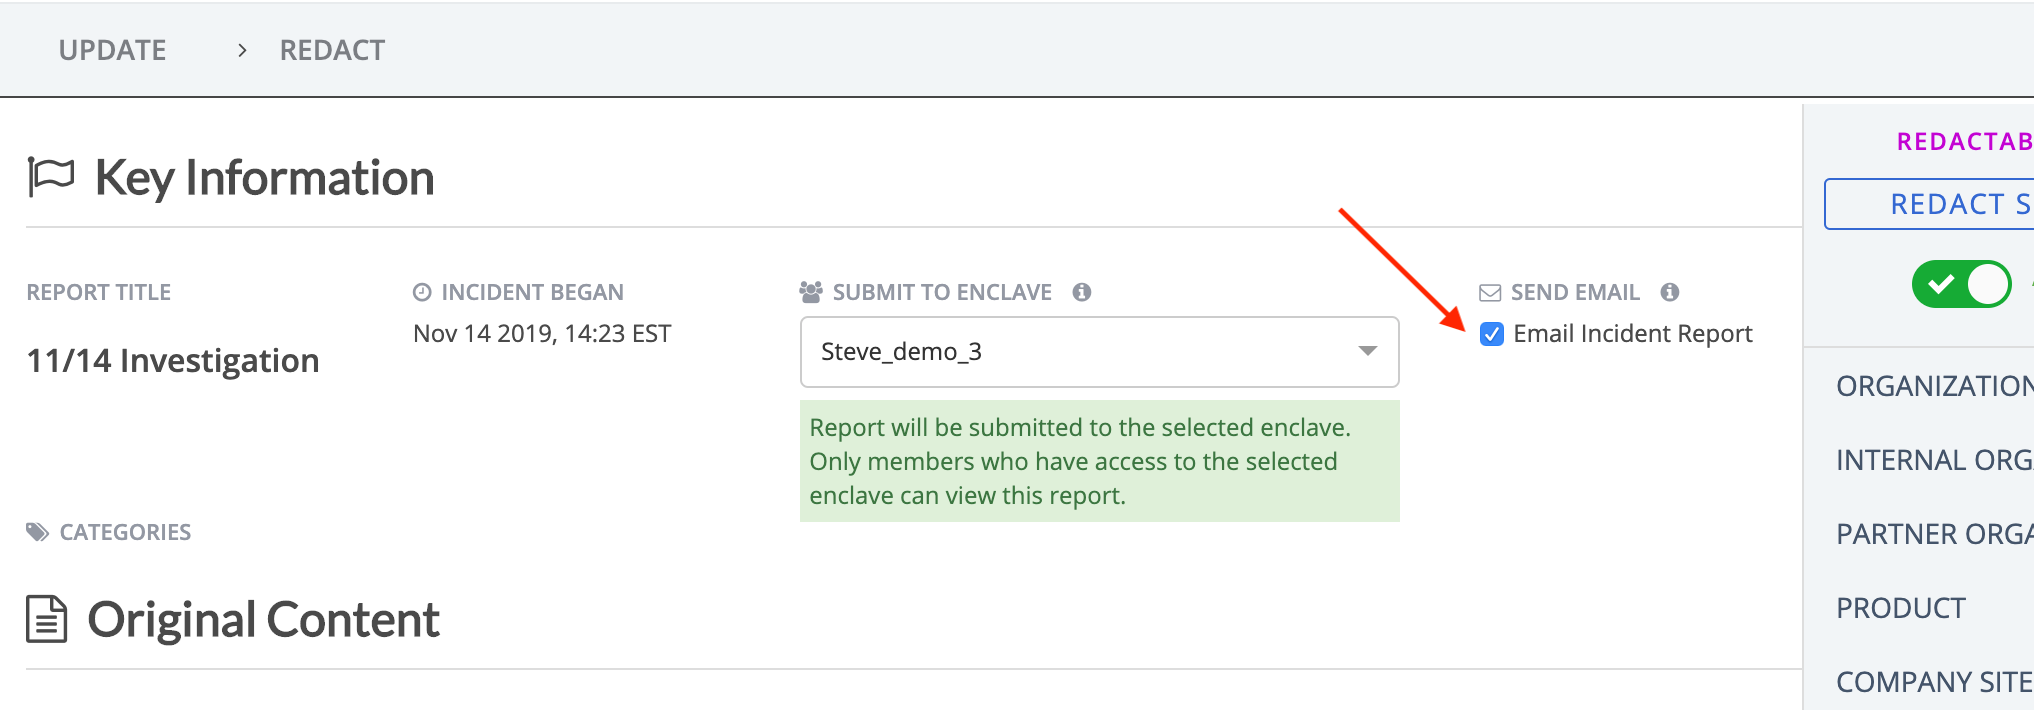Uncheck the Email Incident Report checkbox
This screenshot has width=2034, height=710.
pos(1491,334)
